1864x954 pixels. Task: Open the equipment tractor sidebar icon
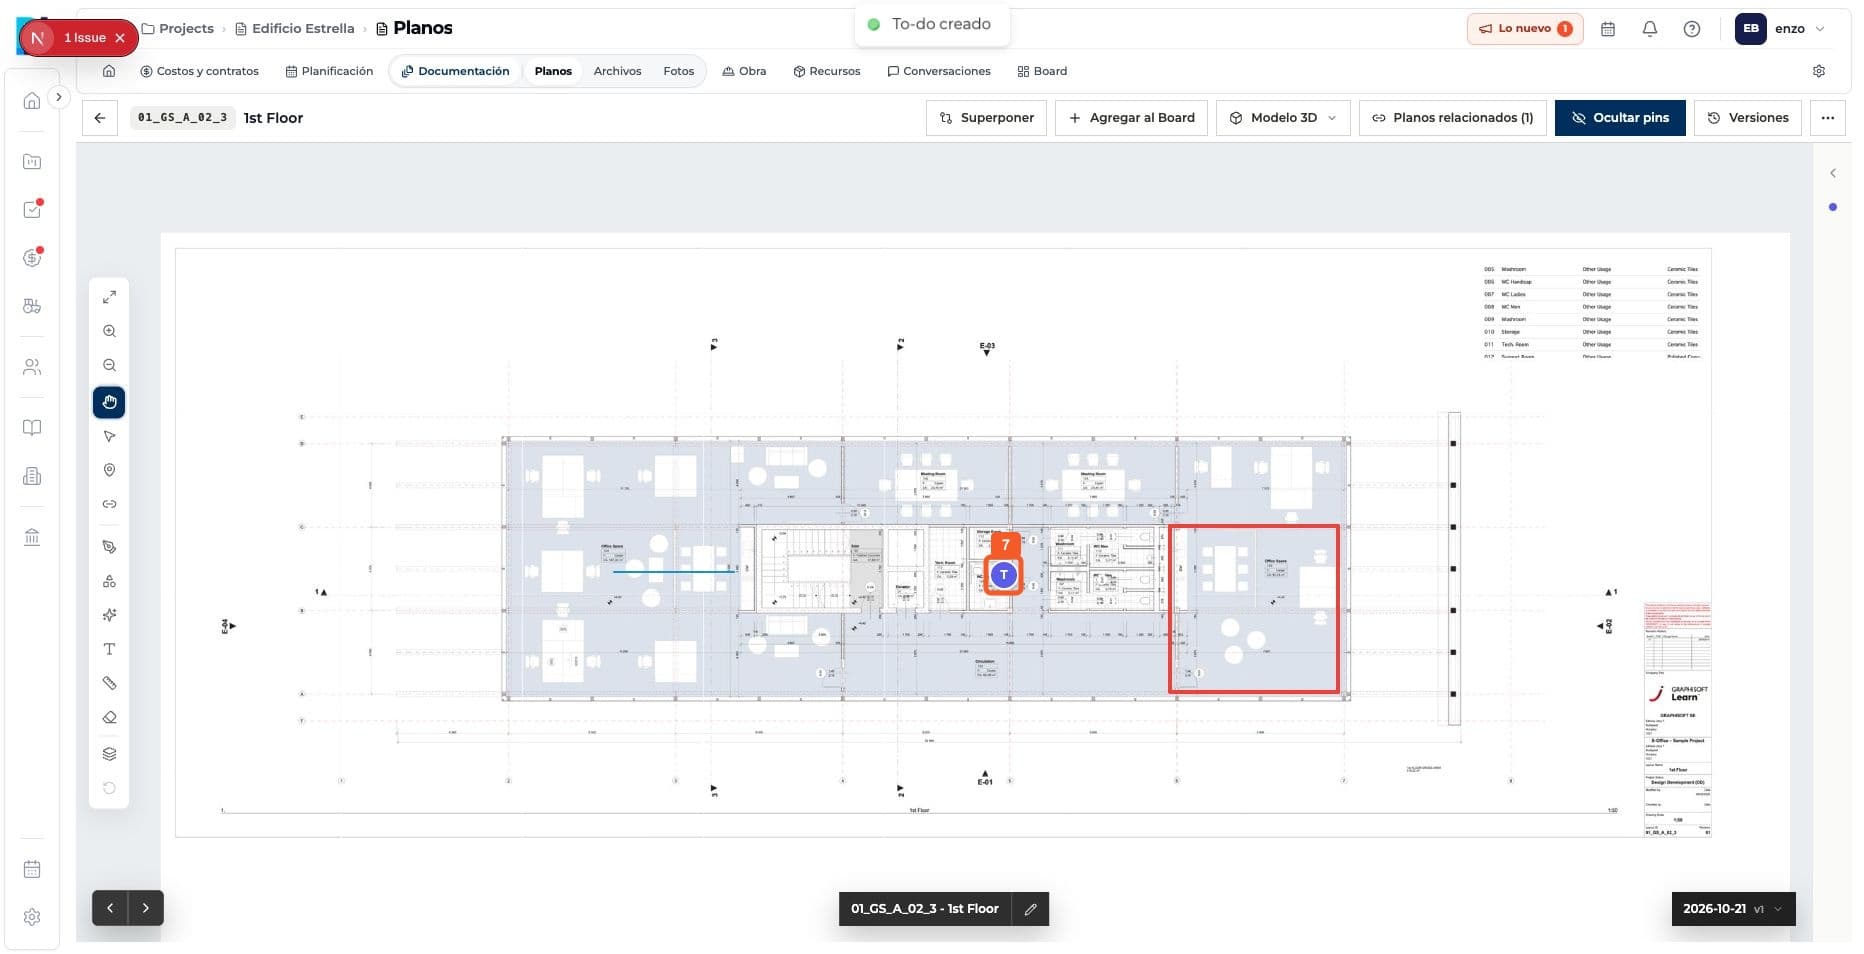[32, 306]
